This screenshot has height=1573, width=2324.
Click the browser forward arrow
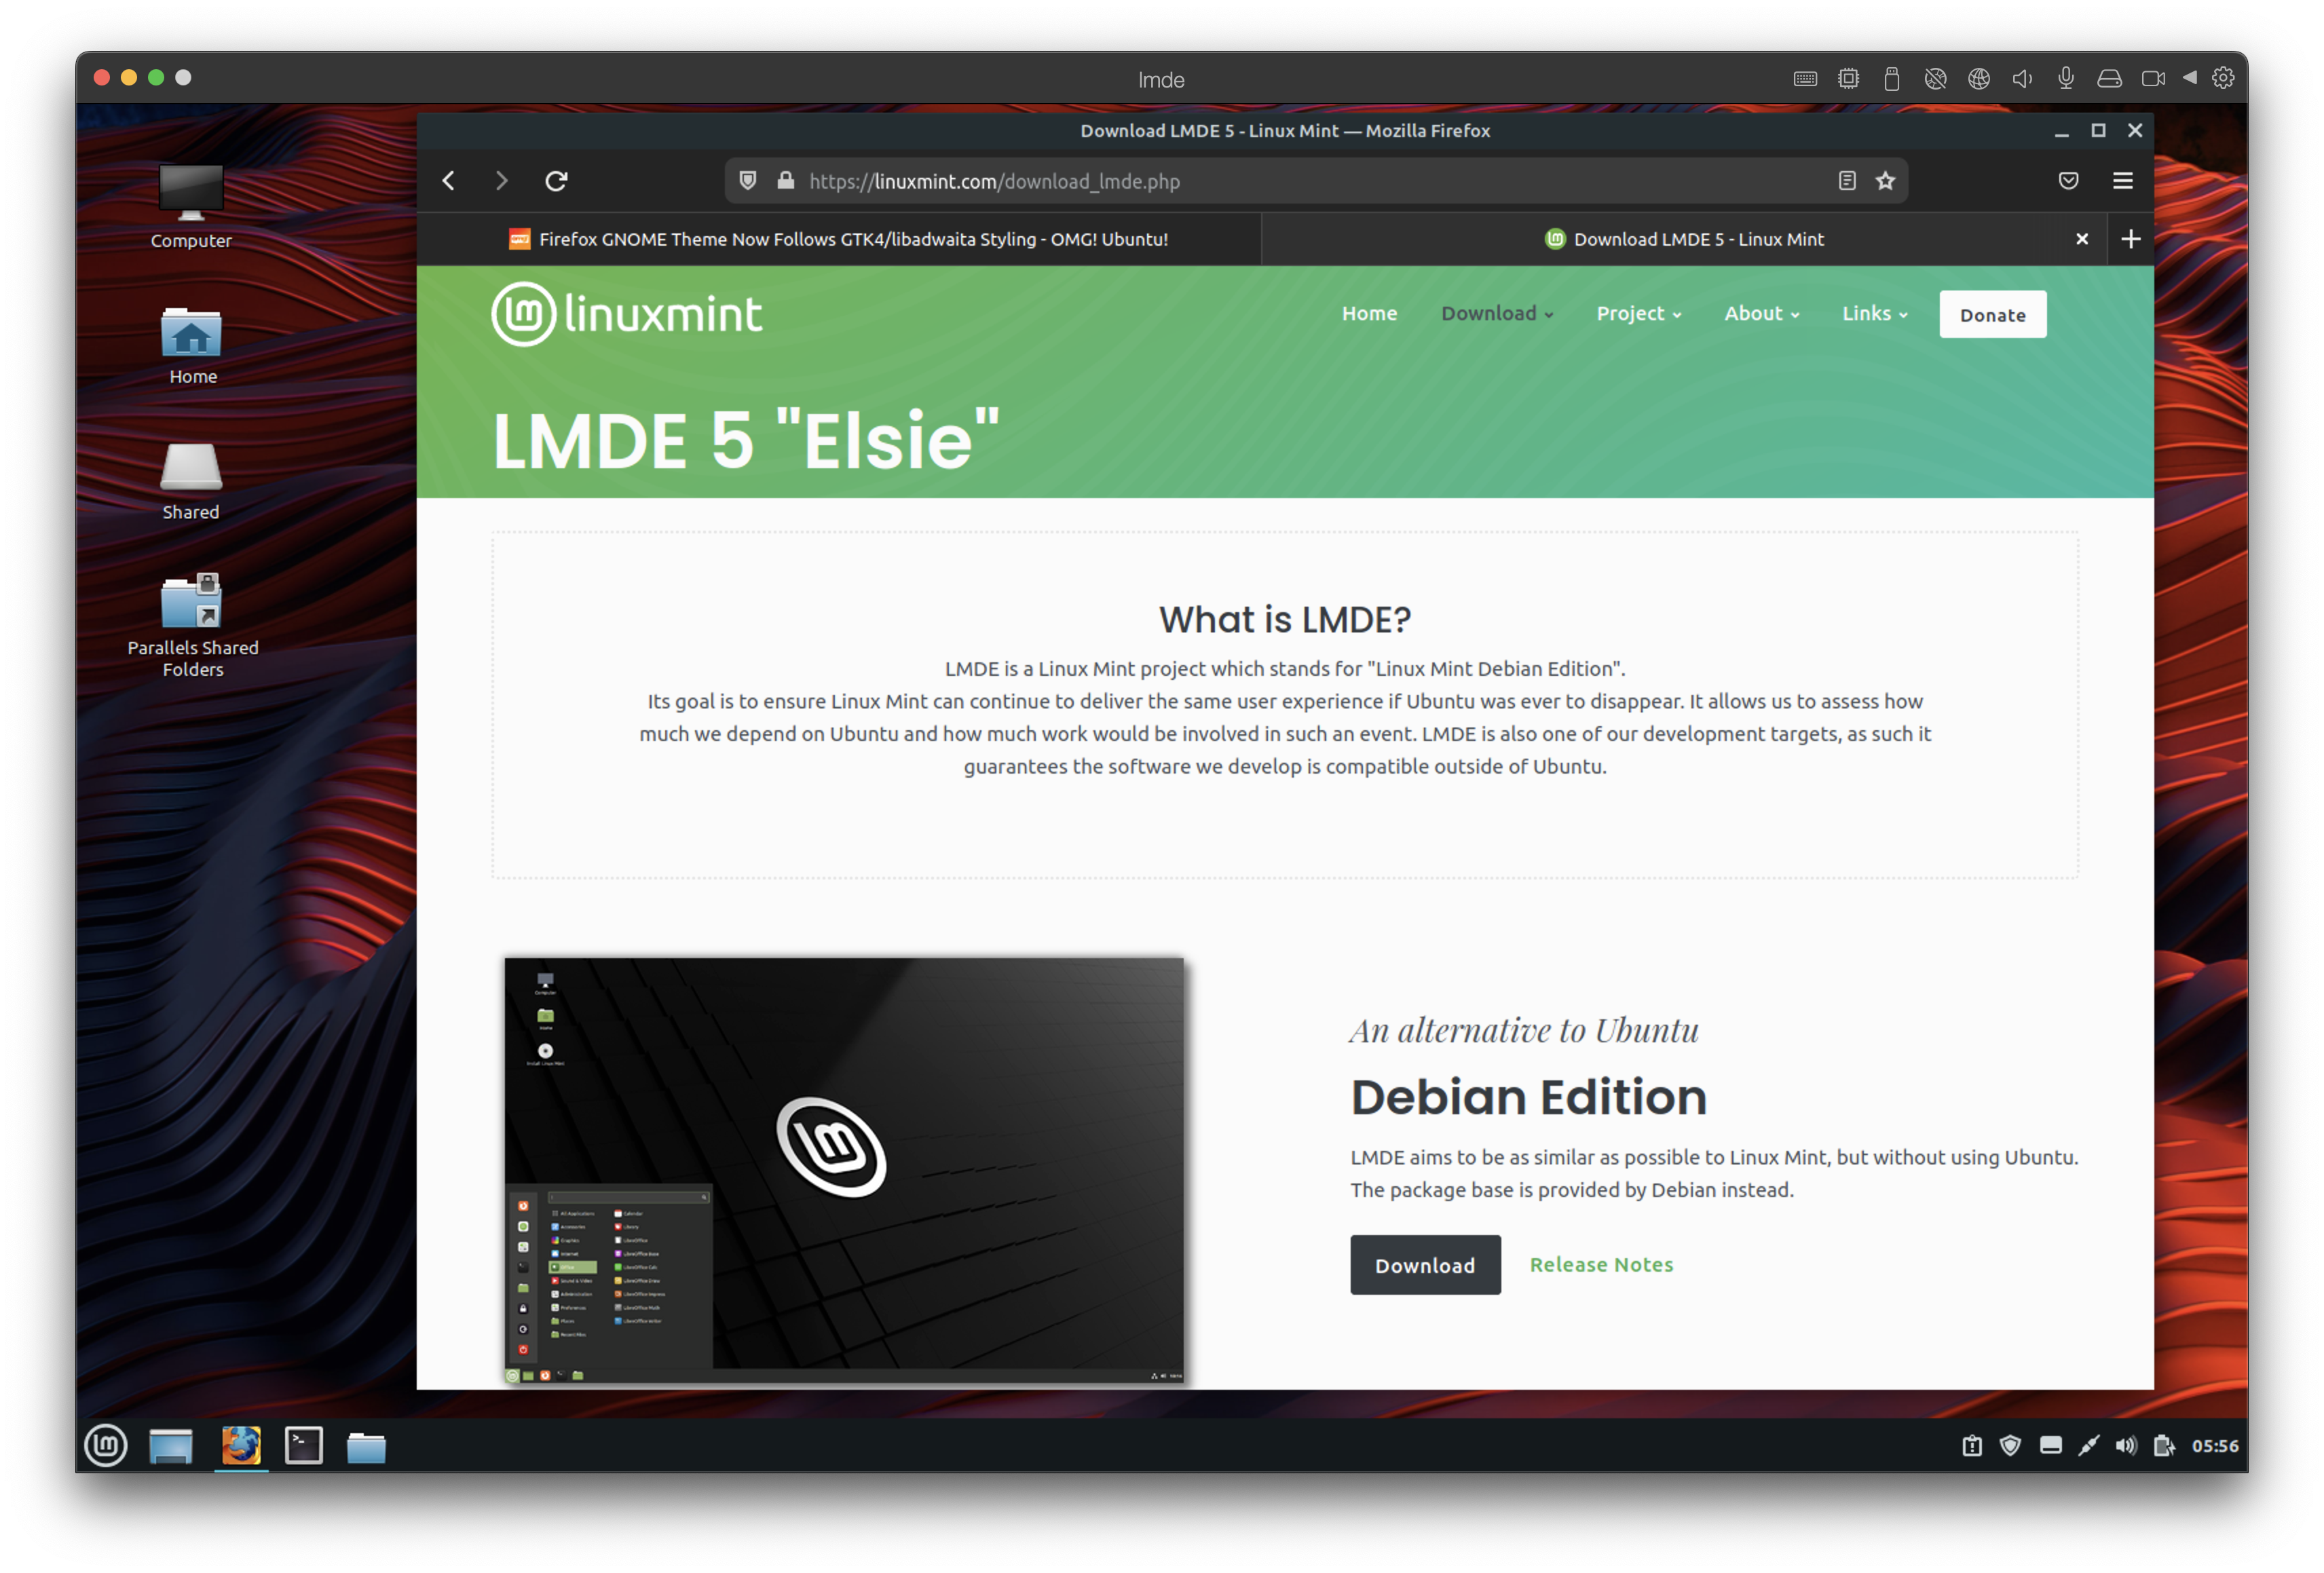point(501,181)
